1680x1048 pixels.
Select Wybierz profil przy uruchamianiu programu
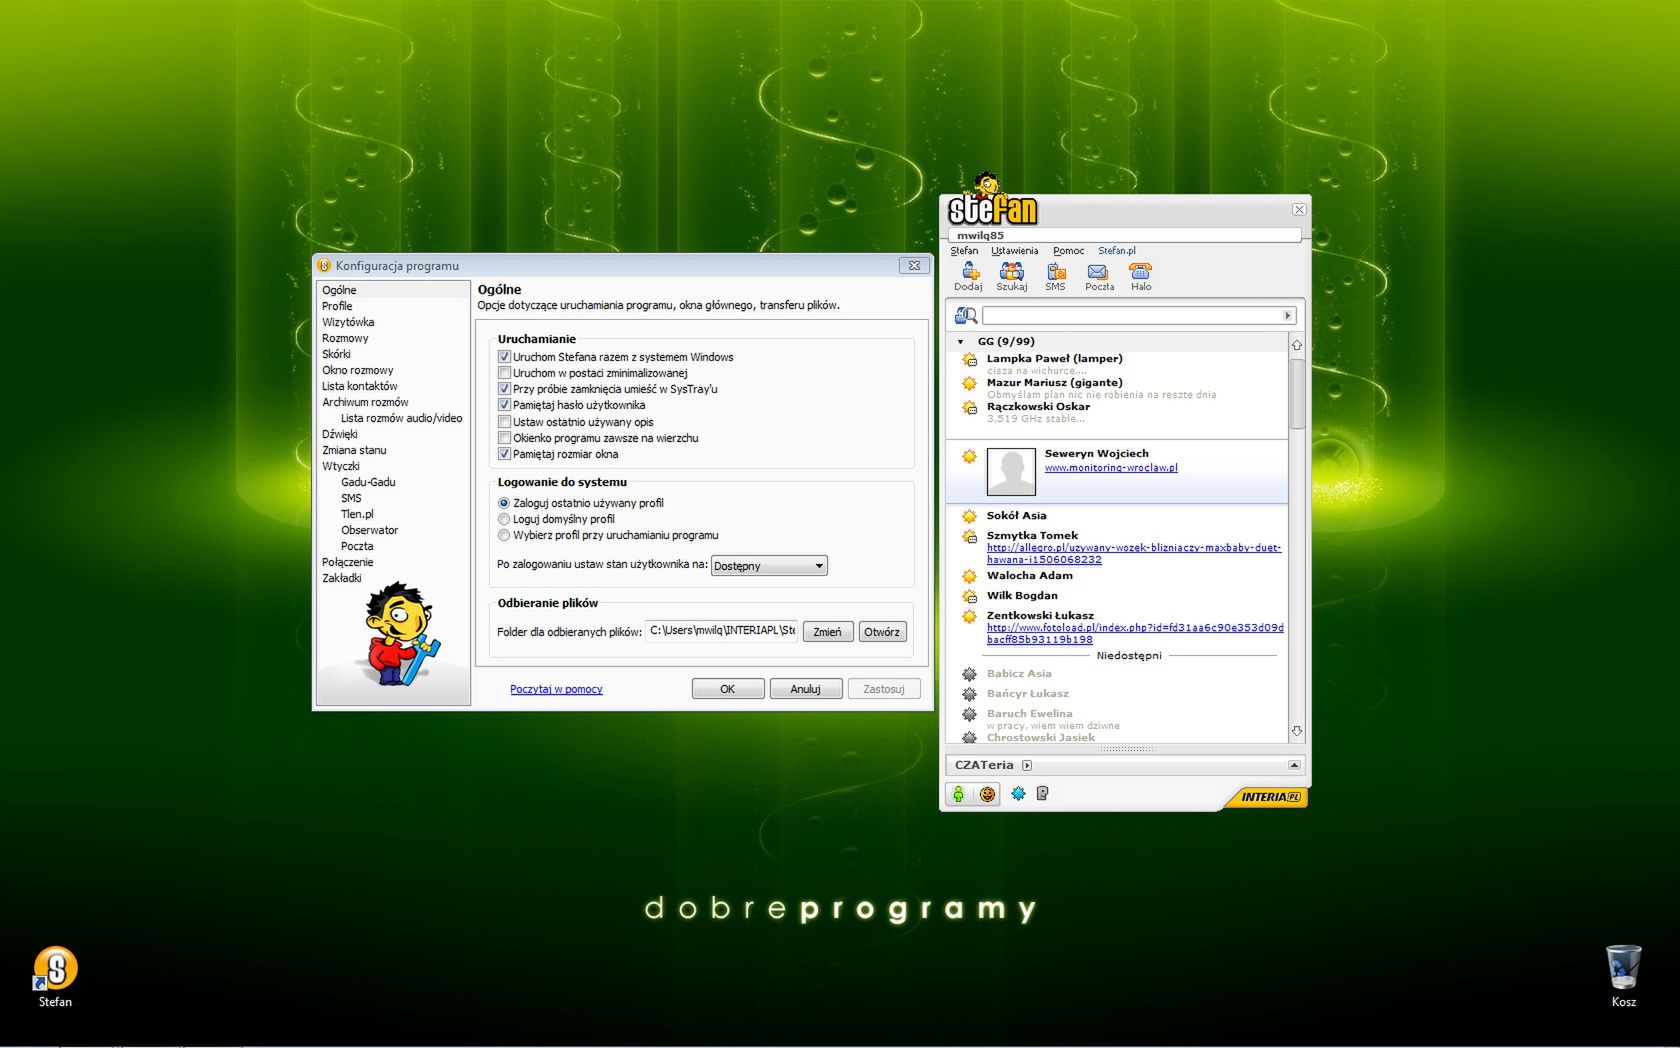(504, 535)
